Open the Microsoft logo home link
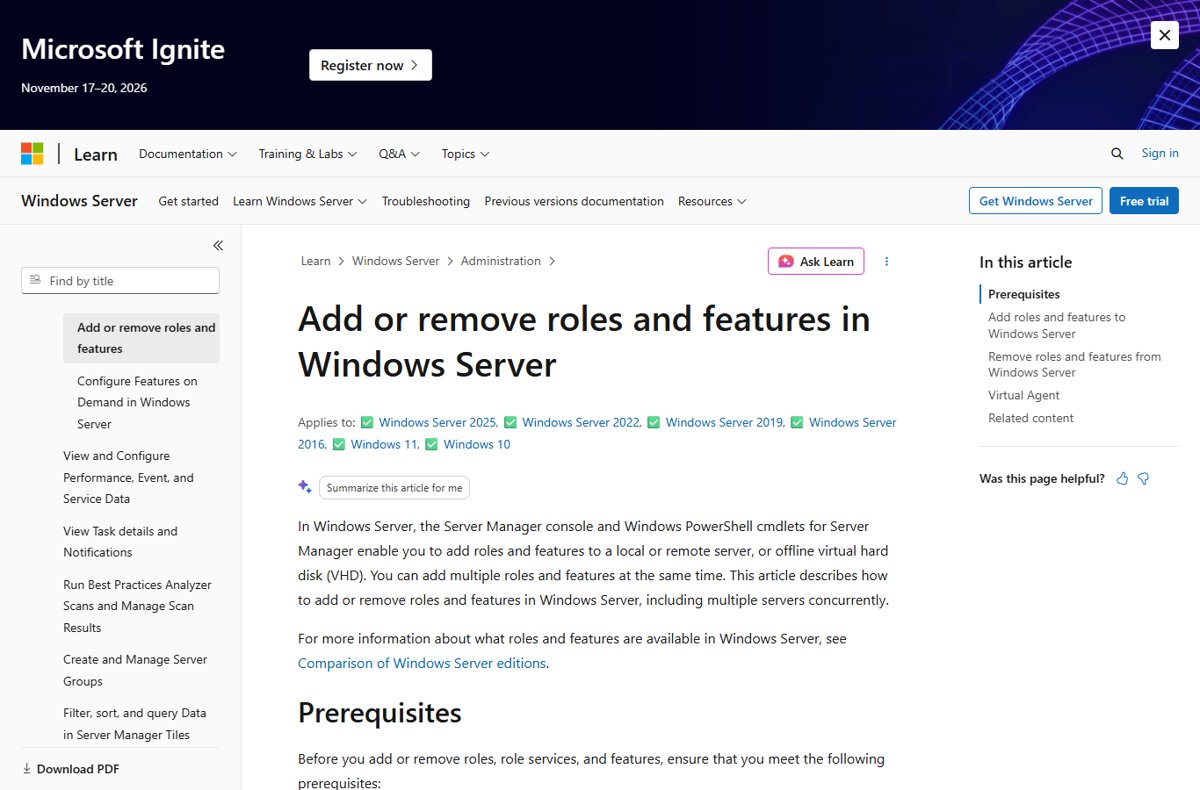This screenshot has height=790, width=1200. click(x=32, y=154)
